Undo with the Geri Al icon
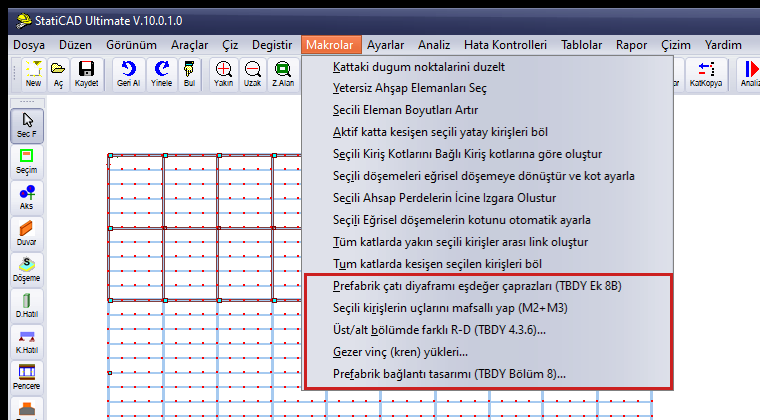Image resolution: width=760 pixels, height=420 pixels. pos(128,74)
